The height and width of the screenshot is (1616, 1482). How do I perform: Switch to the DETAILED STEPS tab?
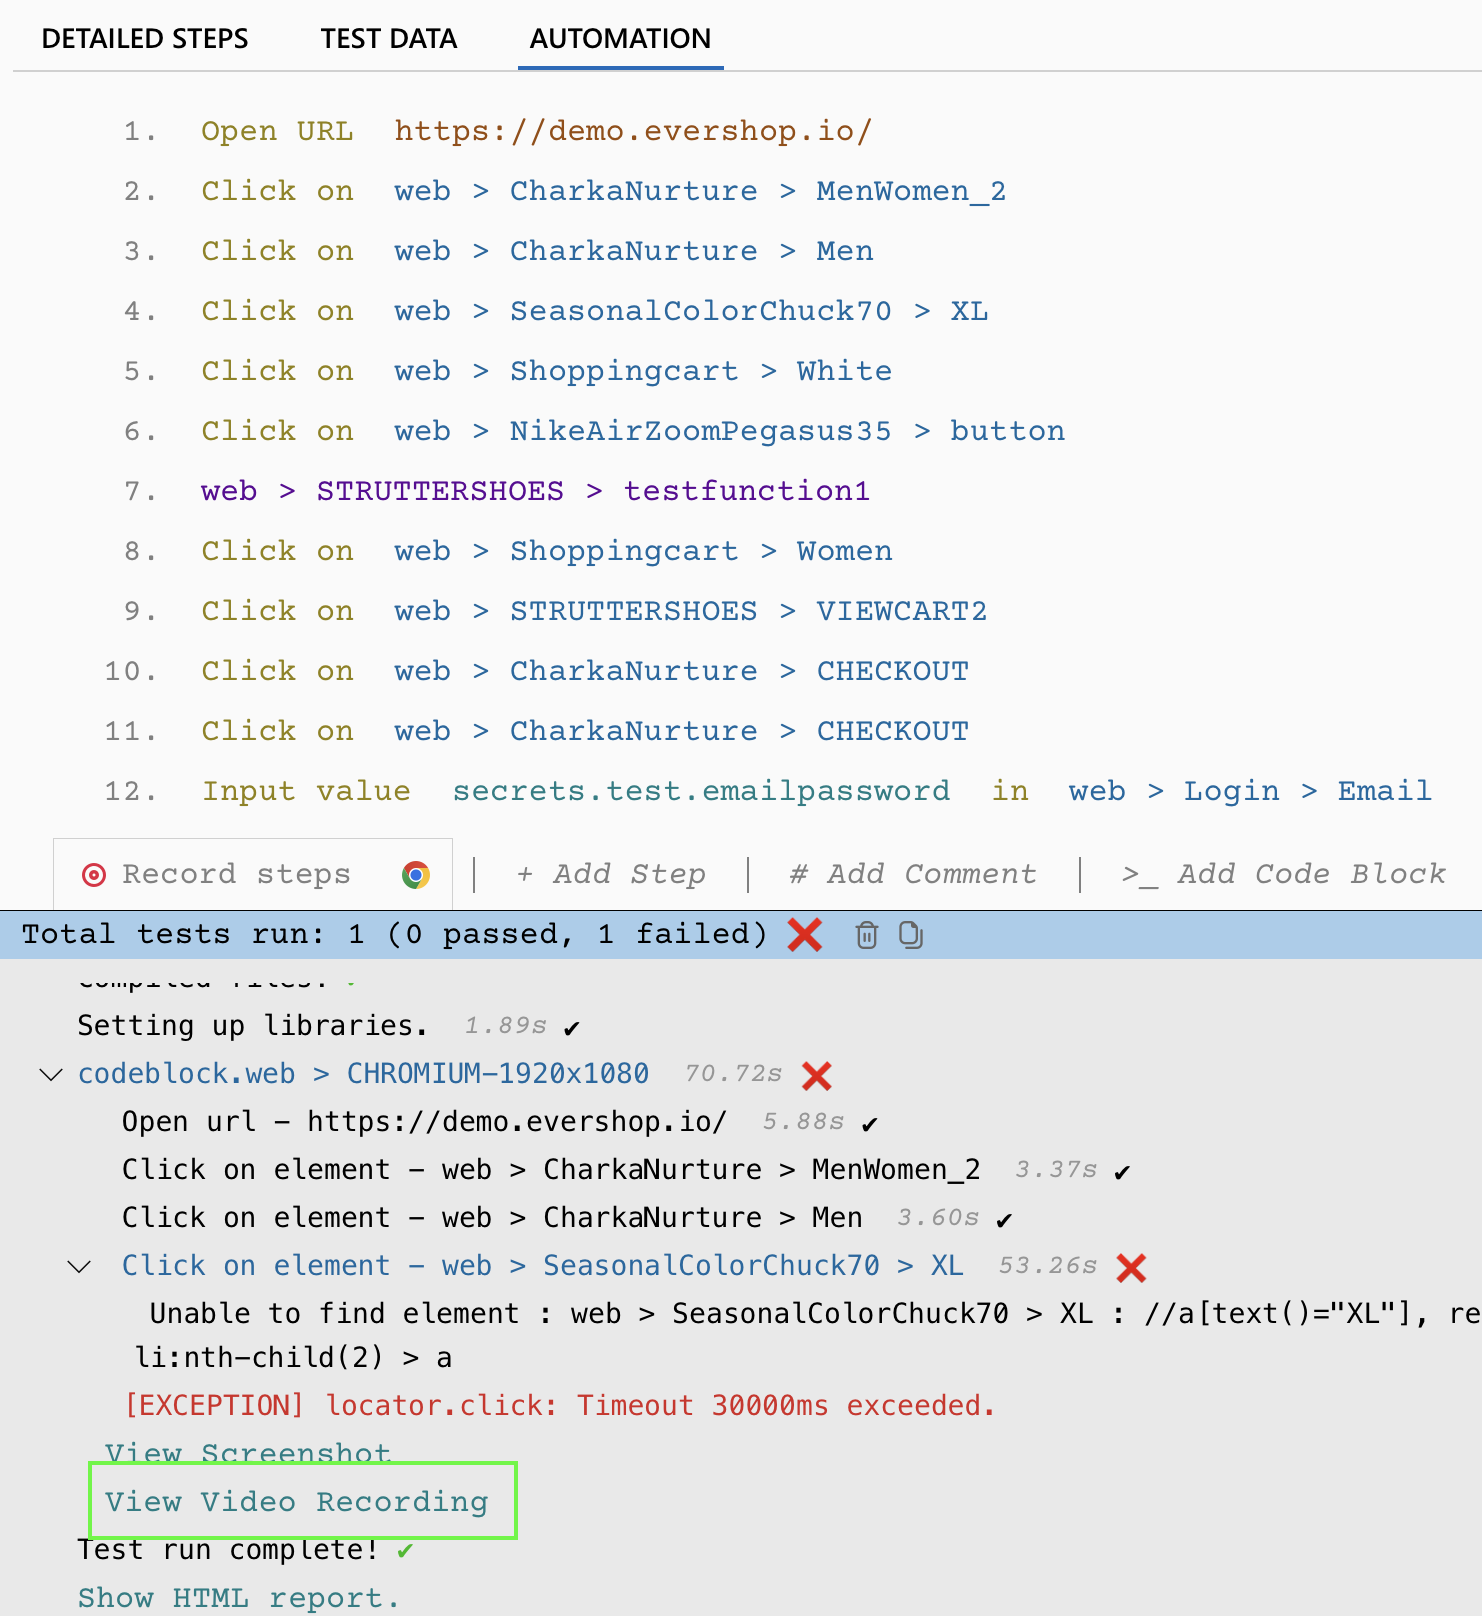pyautogui.click(x=145, y=39)
